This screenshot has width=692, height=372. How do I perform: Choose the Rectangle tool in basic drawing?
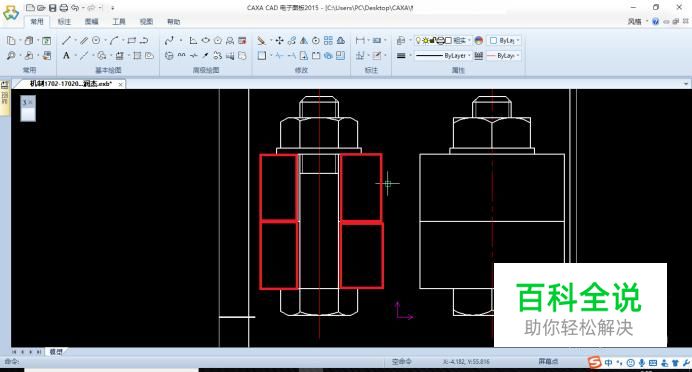click(131, 41)
